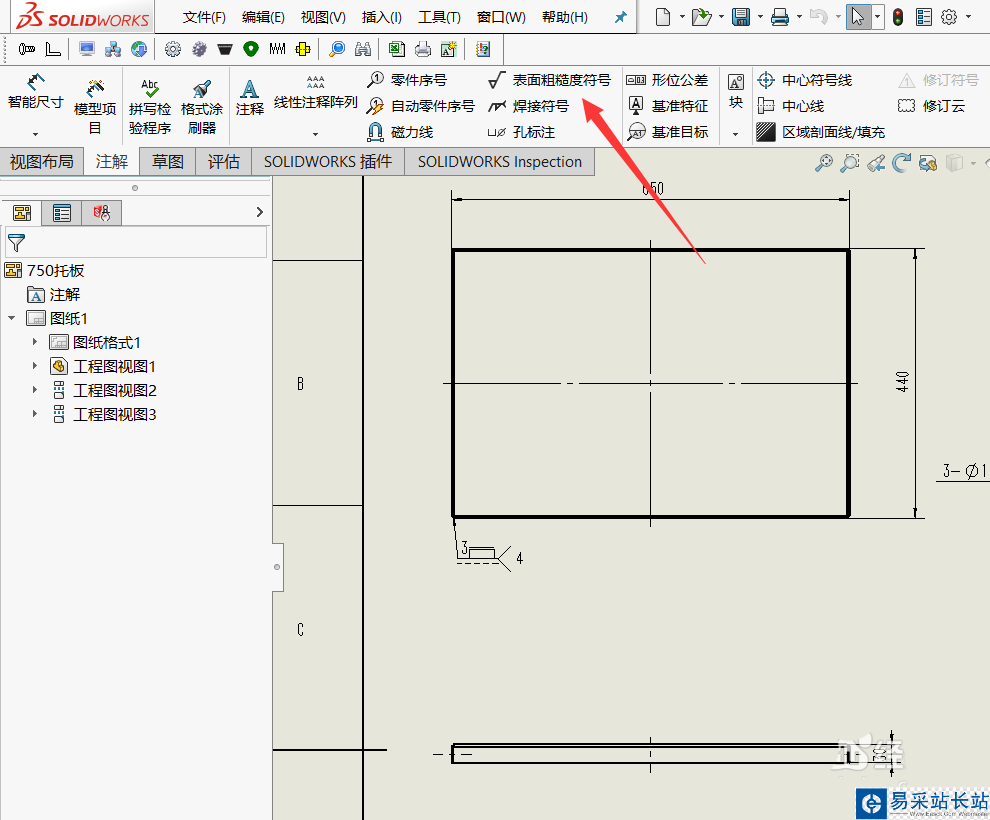
Task: Open the 插入(I) menu
Action: coord(381,17)
